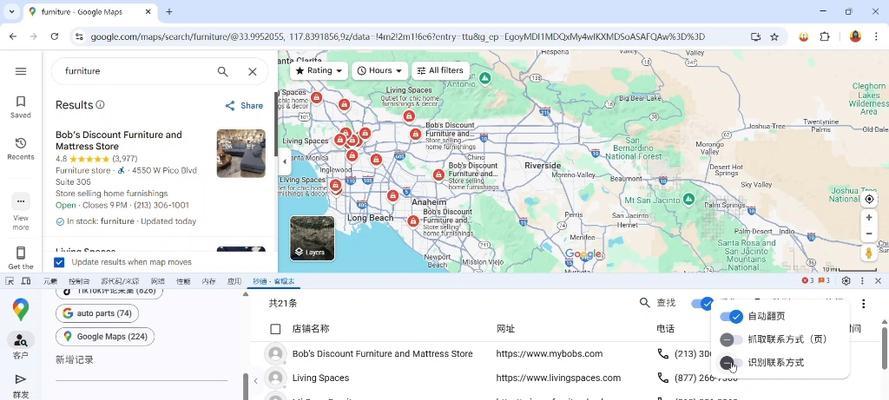This screenshot has height=400, width=889.
Task: Open the DevTools settings gear
Action: pyautogui.click(x=846, y=281)
